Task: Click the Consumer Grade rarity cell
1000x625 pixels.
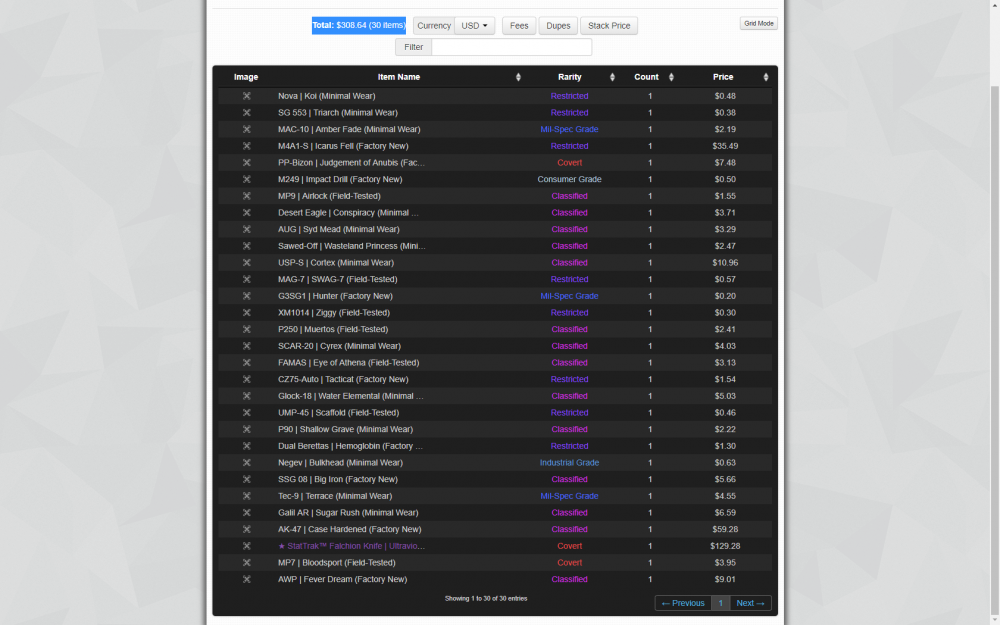Action: tap(570, 179)
